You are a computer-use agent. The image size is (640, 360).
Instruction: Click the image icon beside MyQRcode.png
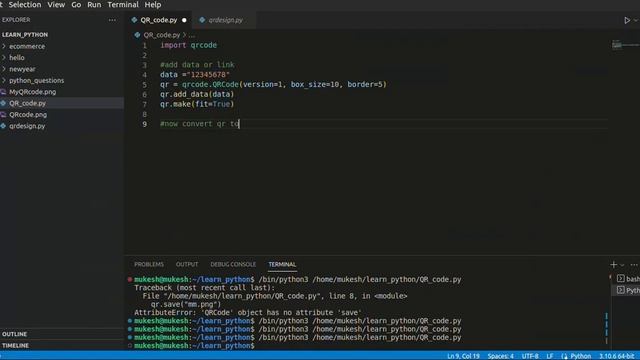3,92
